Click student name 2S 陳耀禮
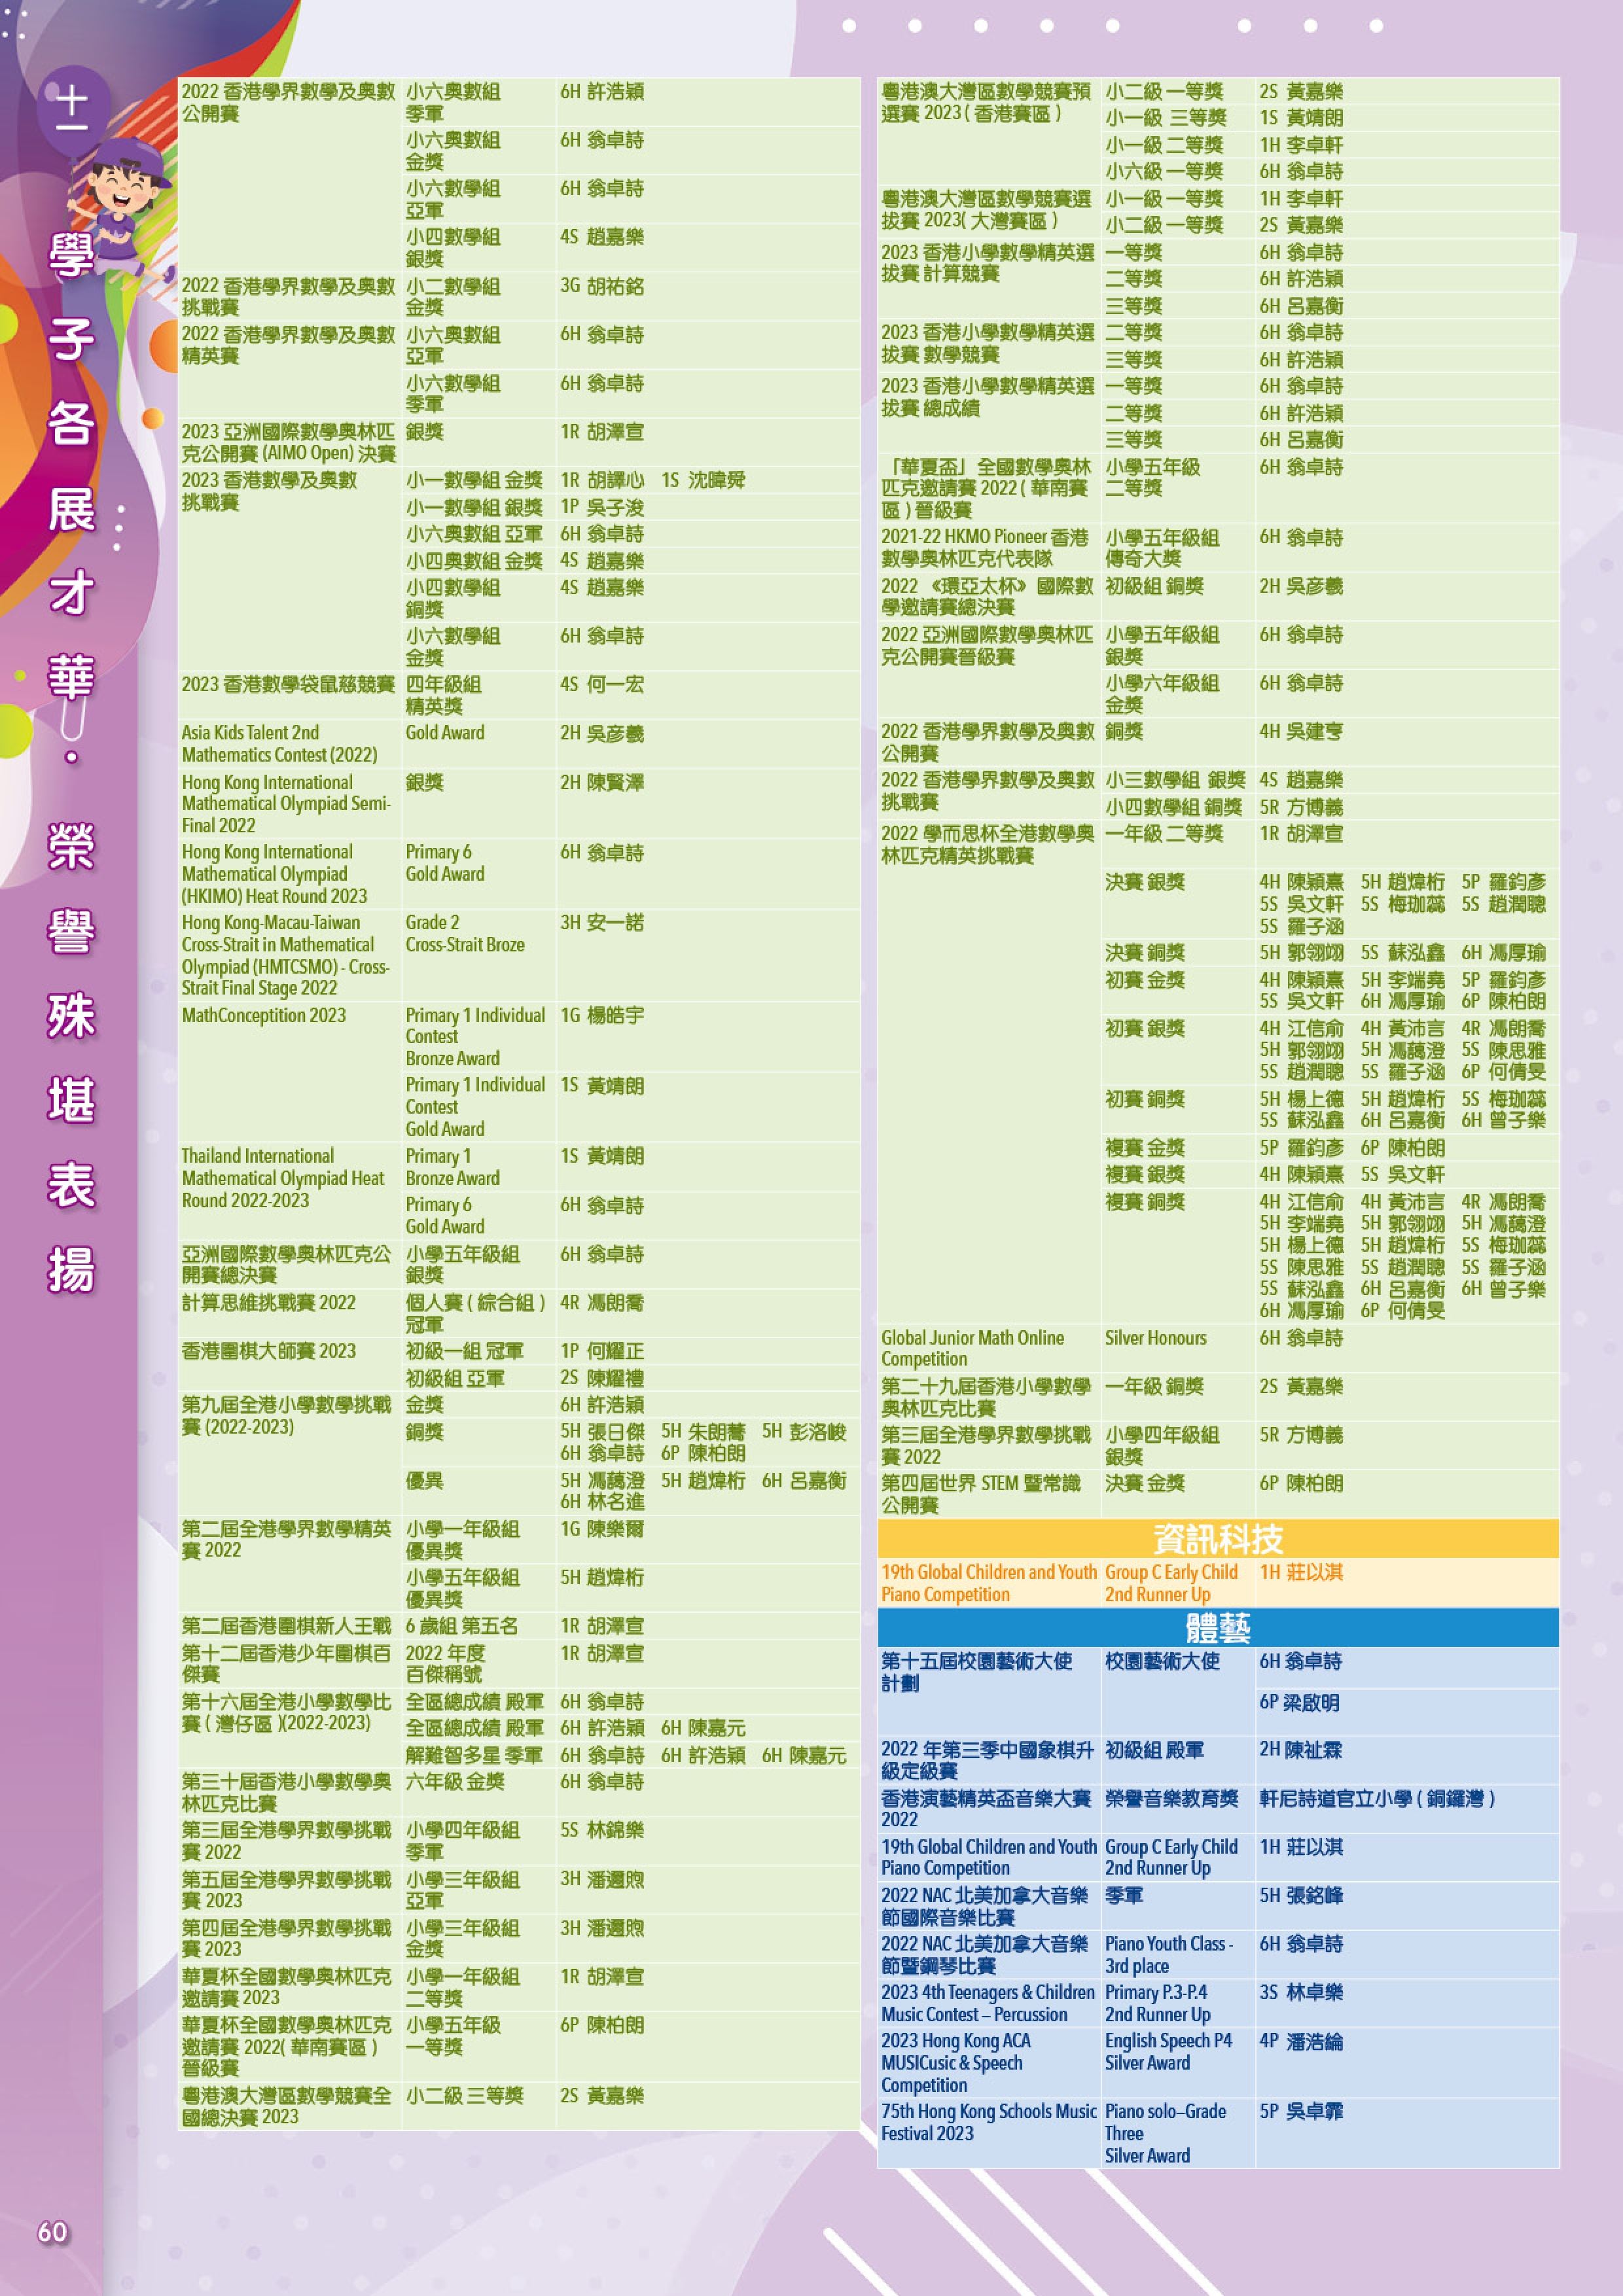The height and width of the screenshot is (2296, 1623). coord(601,1379)
